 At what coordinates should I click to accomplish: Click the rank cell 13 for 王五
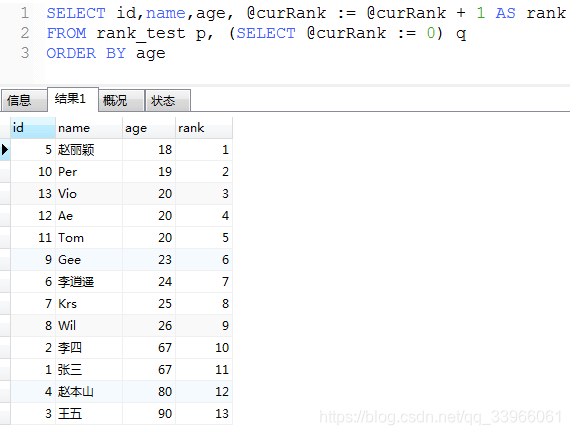[204, 414]
